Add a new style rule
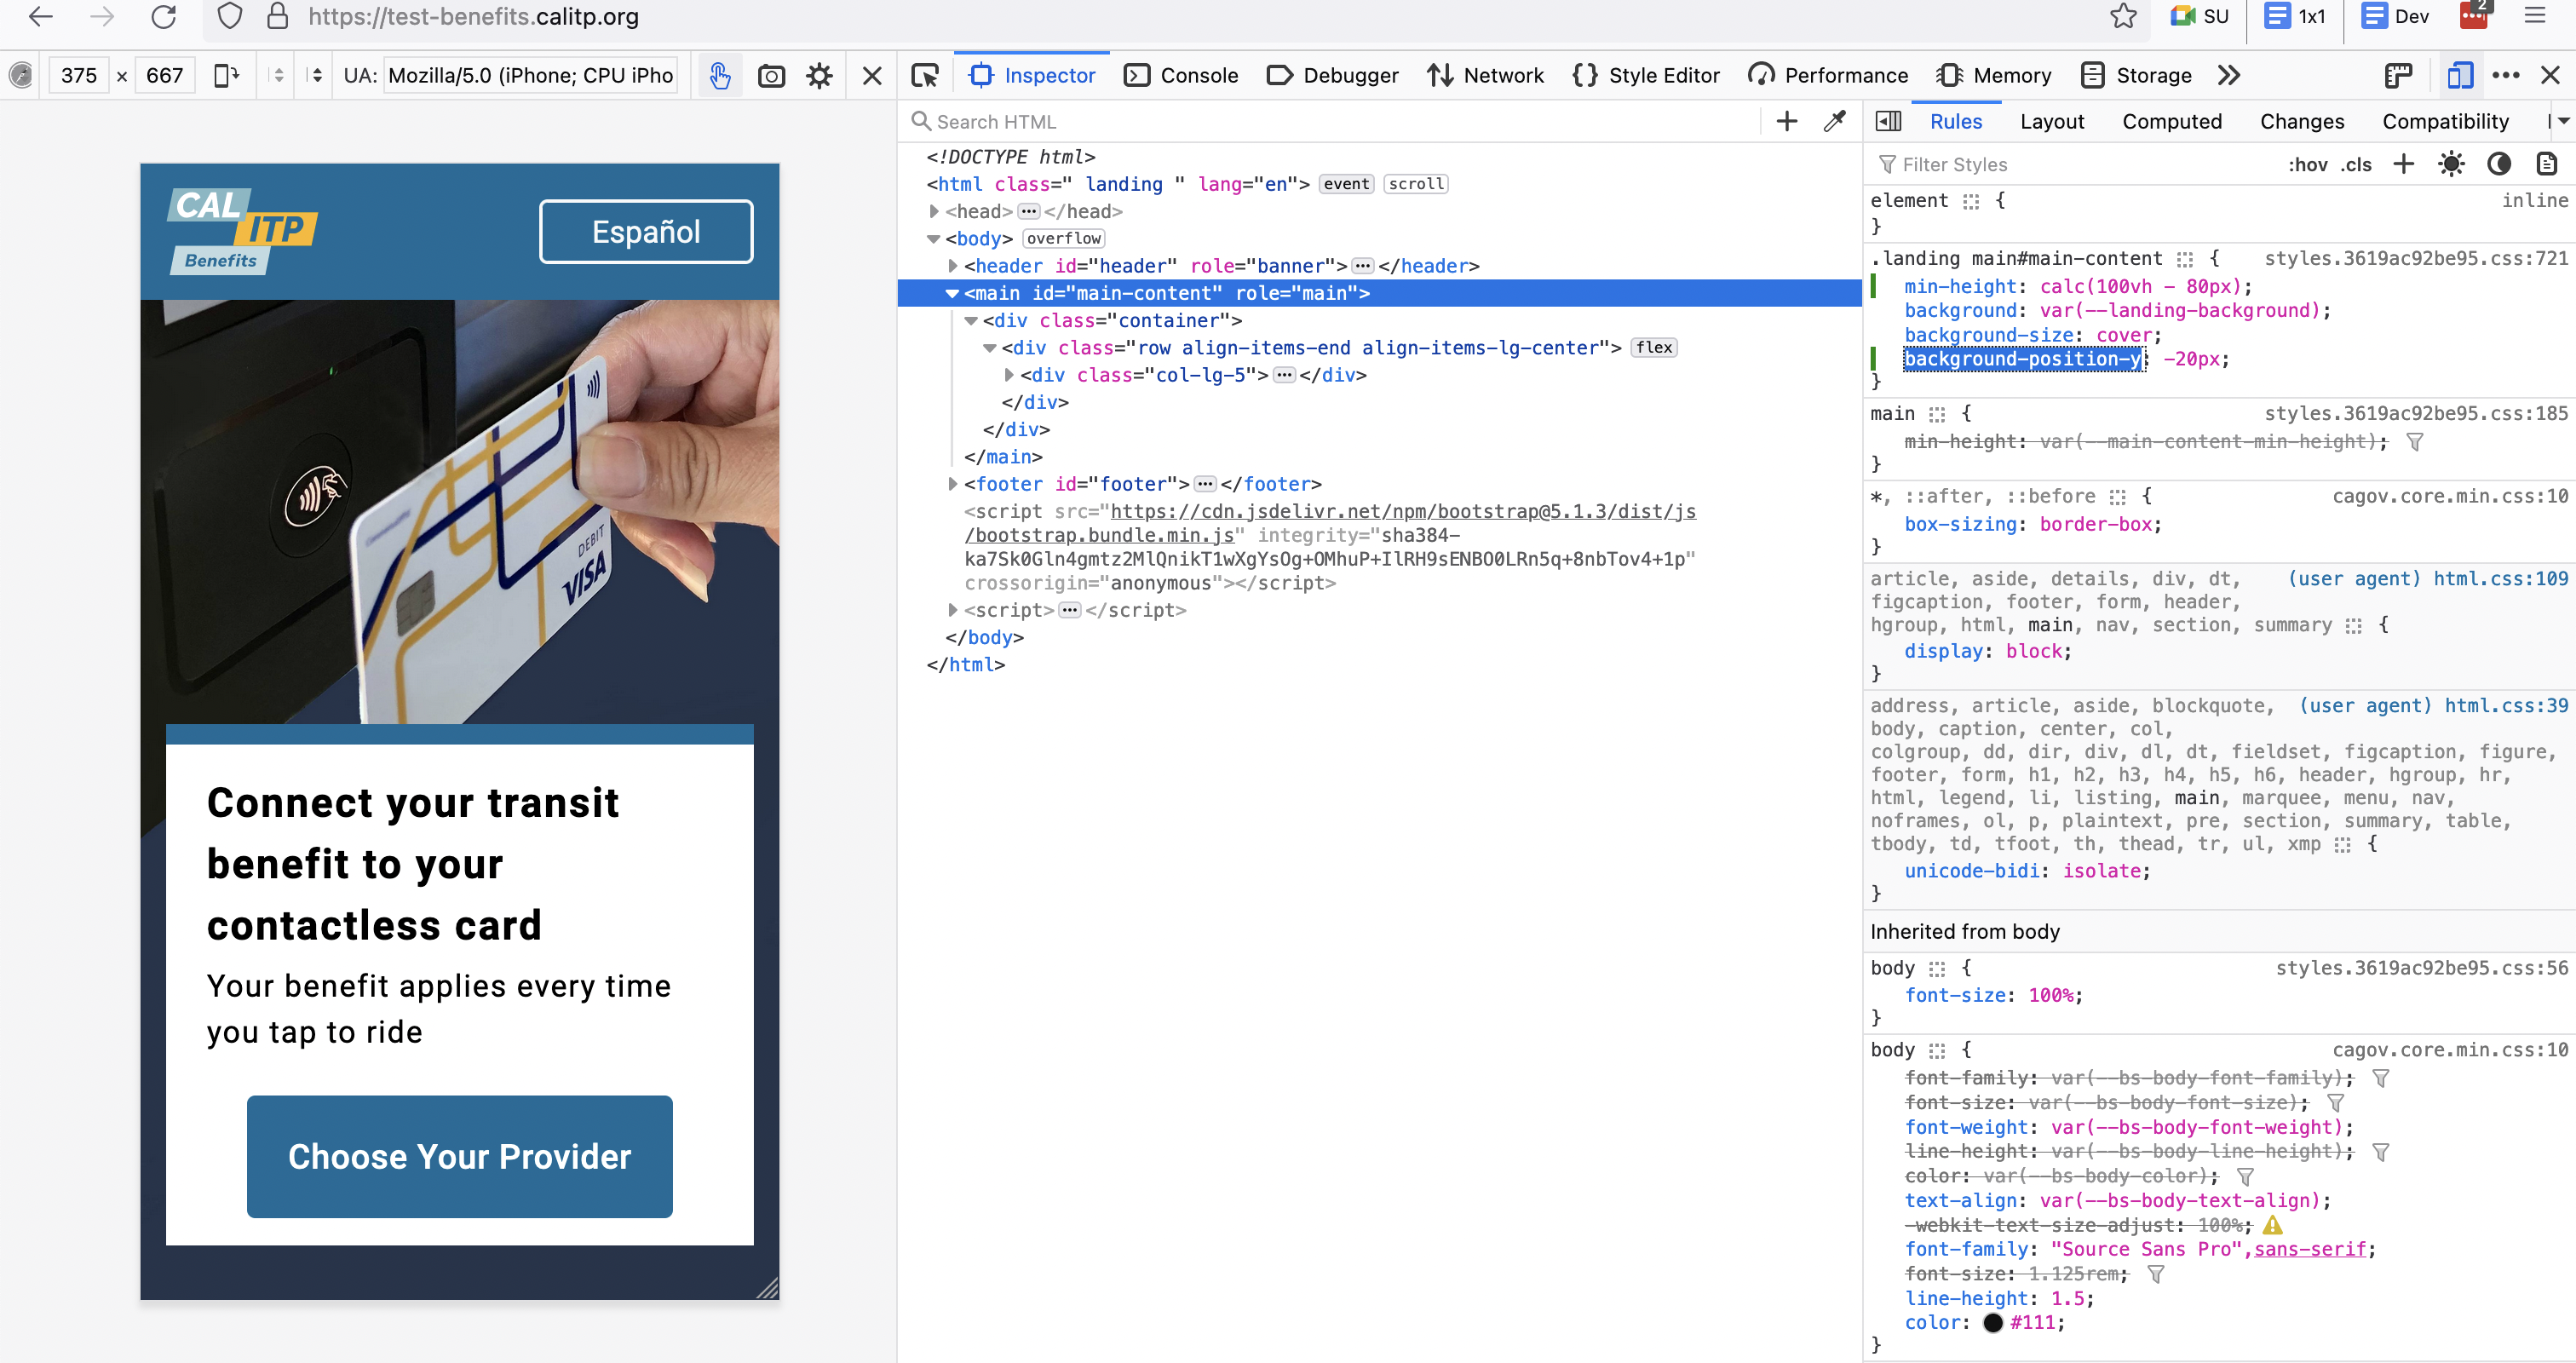 click(x=2403, y=164)
